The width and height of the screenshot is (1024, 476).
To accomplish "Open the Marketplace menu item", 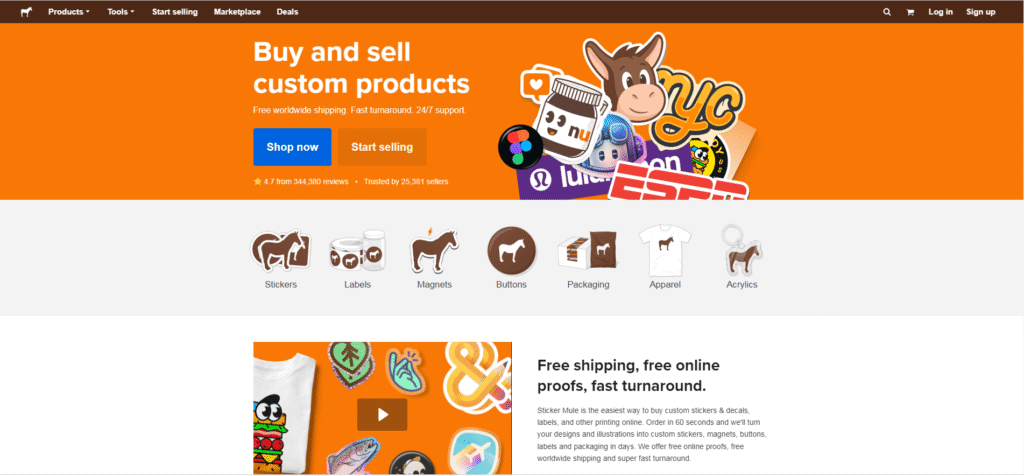I will 237,12.
